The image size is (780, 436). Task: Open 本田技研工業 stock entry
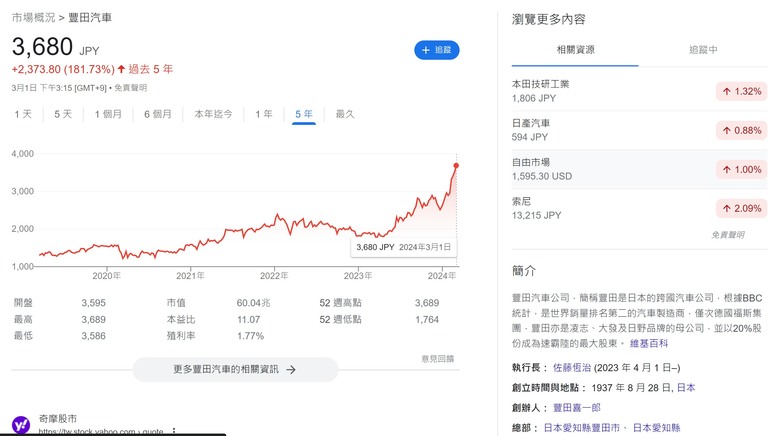(x=639, y=91)
